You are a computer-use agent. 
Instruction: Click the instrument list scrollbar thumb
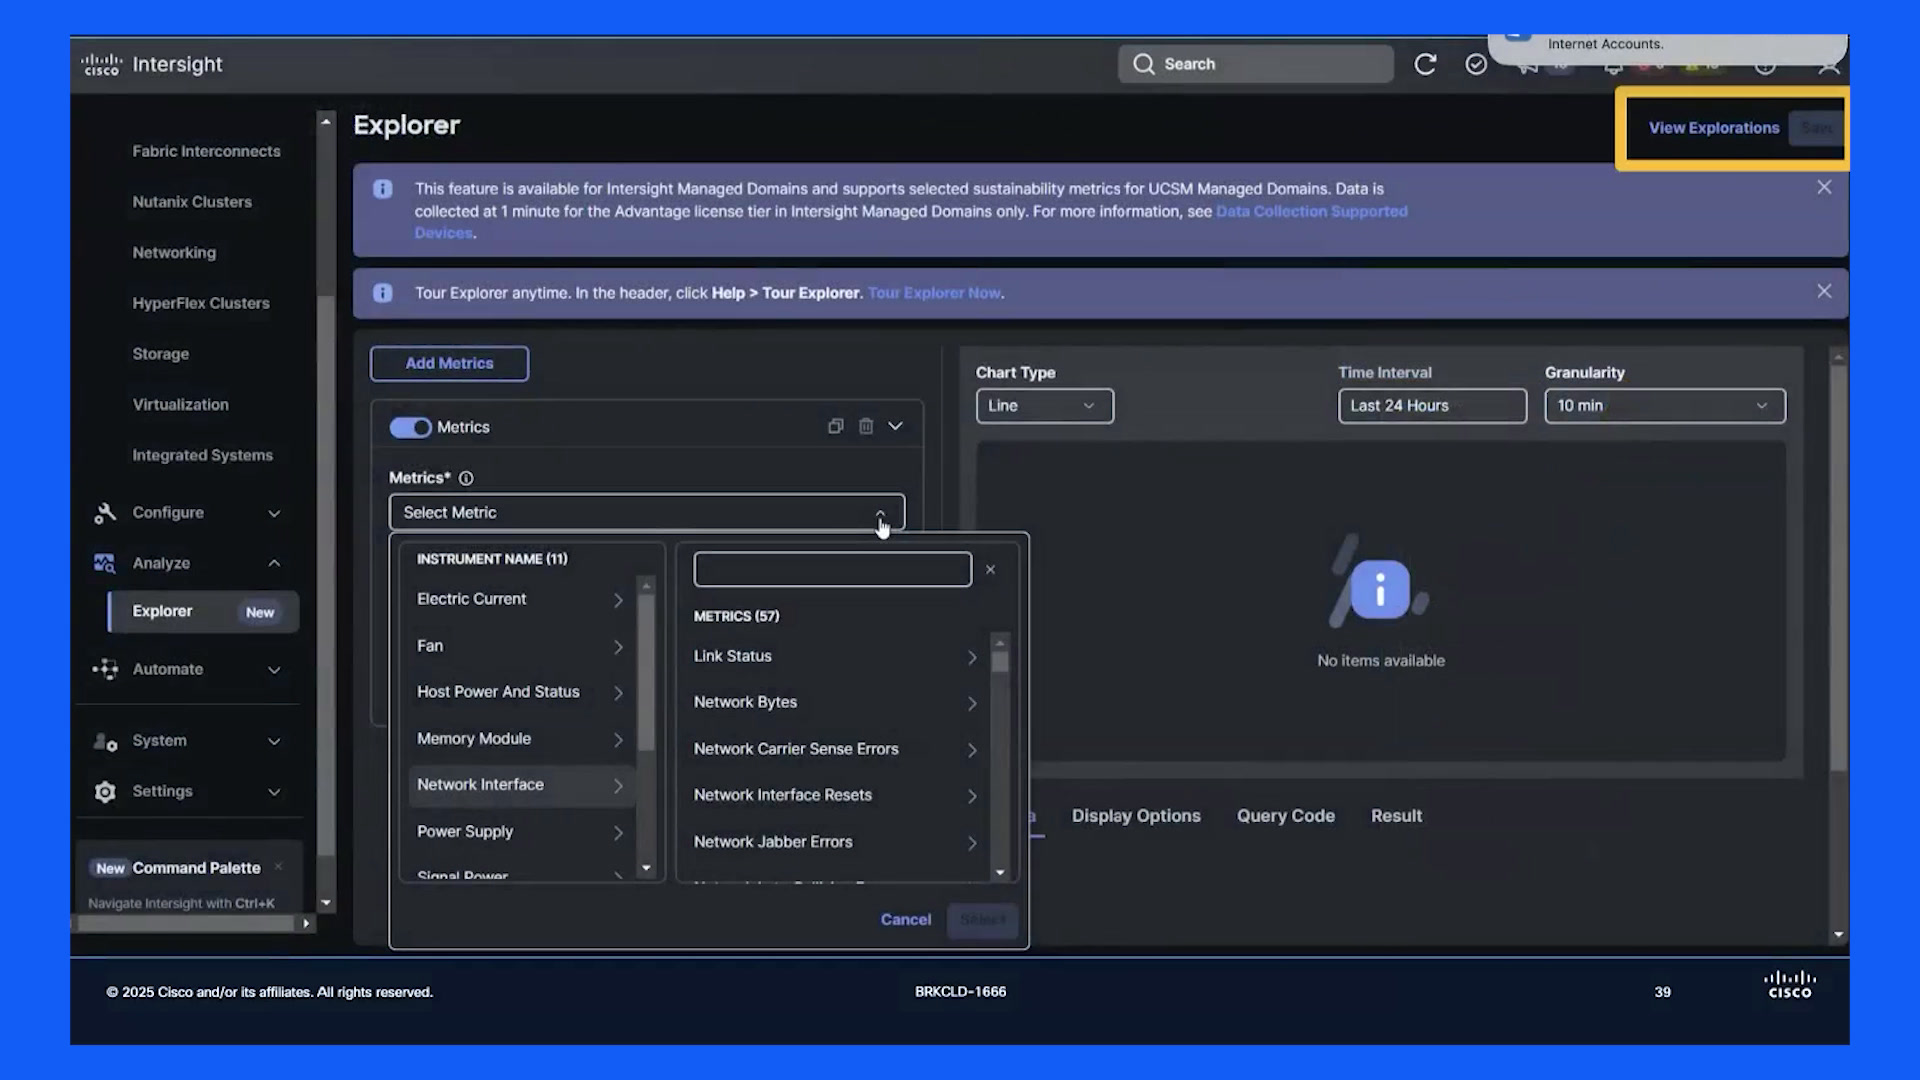(x=647, y=672)
